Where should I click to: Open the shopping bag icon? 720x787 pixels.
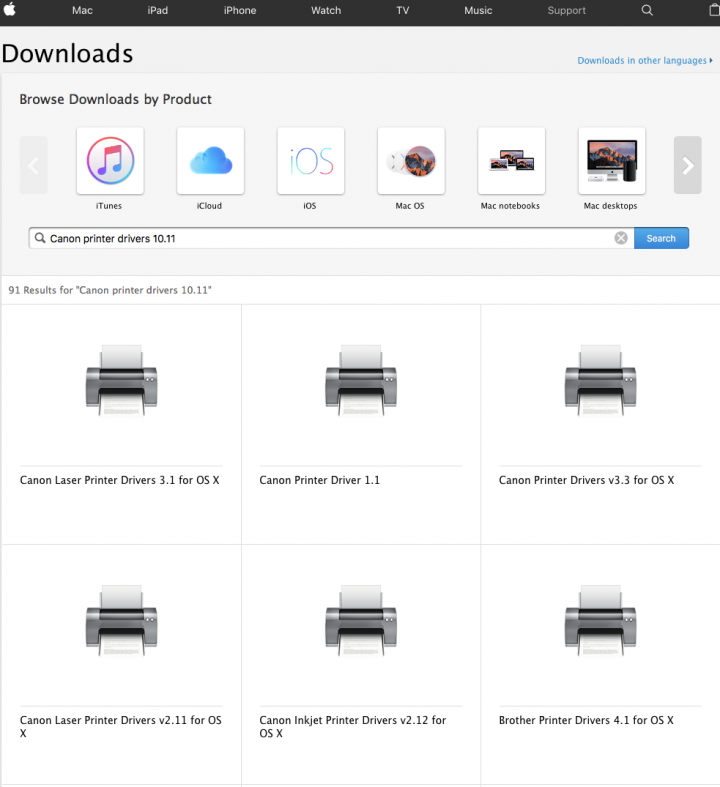click(x=714, y=10)
